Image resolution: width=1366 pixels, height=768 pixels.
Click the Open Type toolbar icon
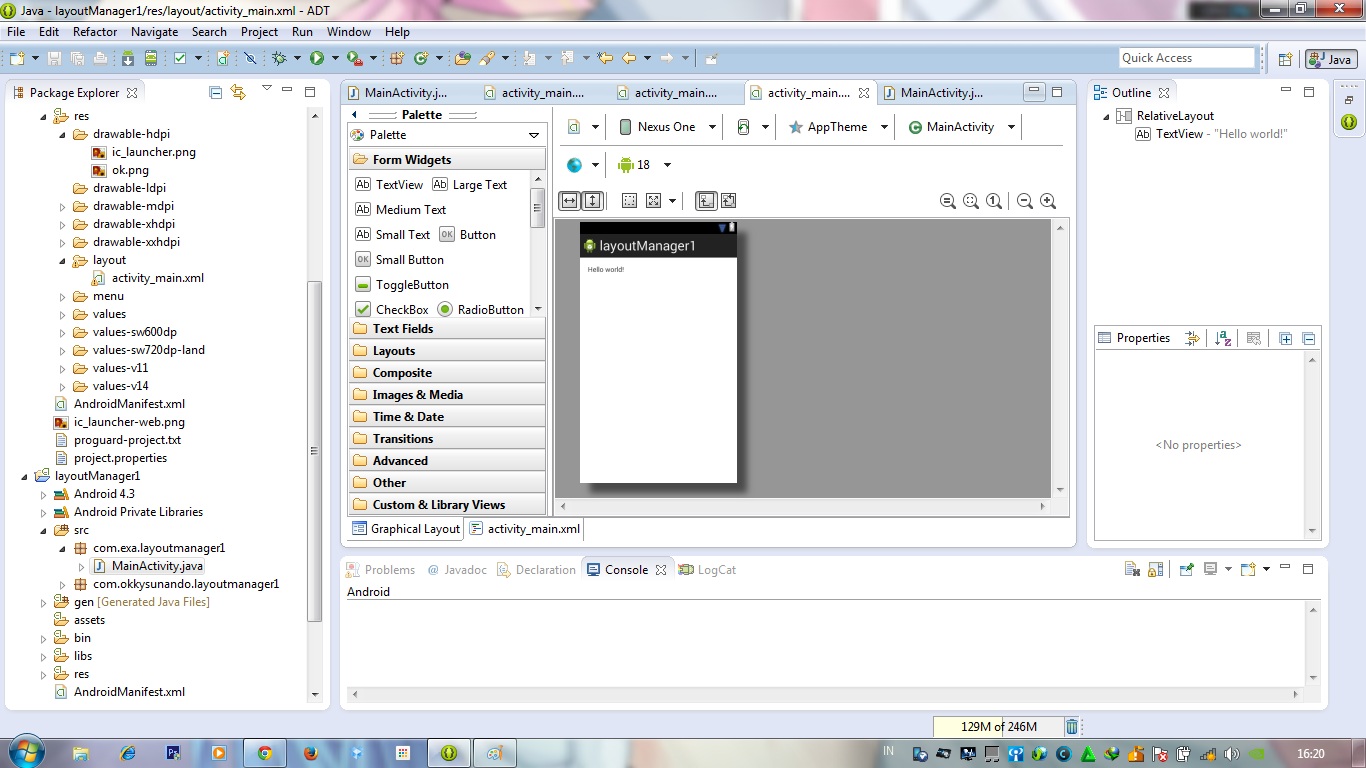click(x=462, y=58)
